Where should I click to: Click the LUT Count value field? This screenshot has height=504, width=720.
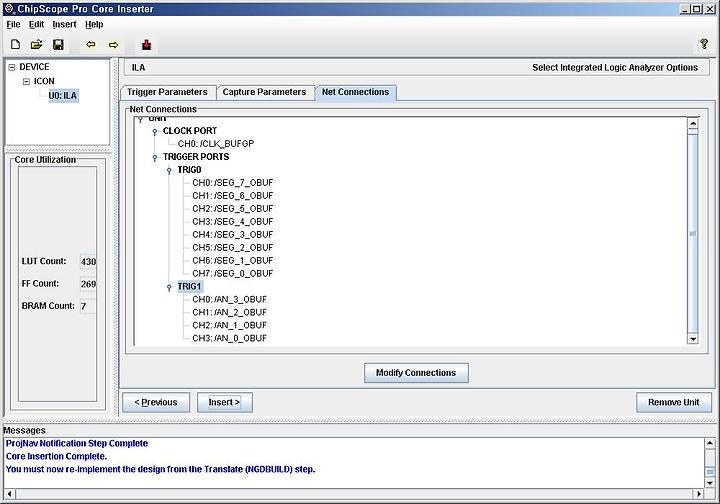coord(88,262)
